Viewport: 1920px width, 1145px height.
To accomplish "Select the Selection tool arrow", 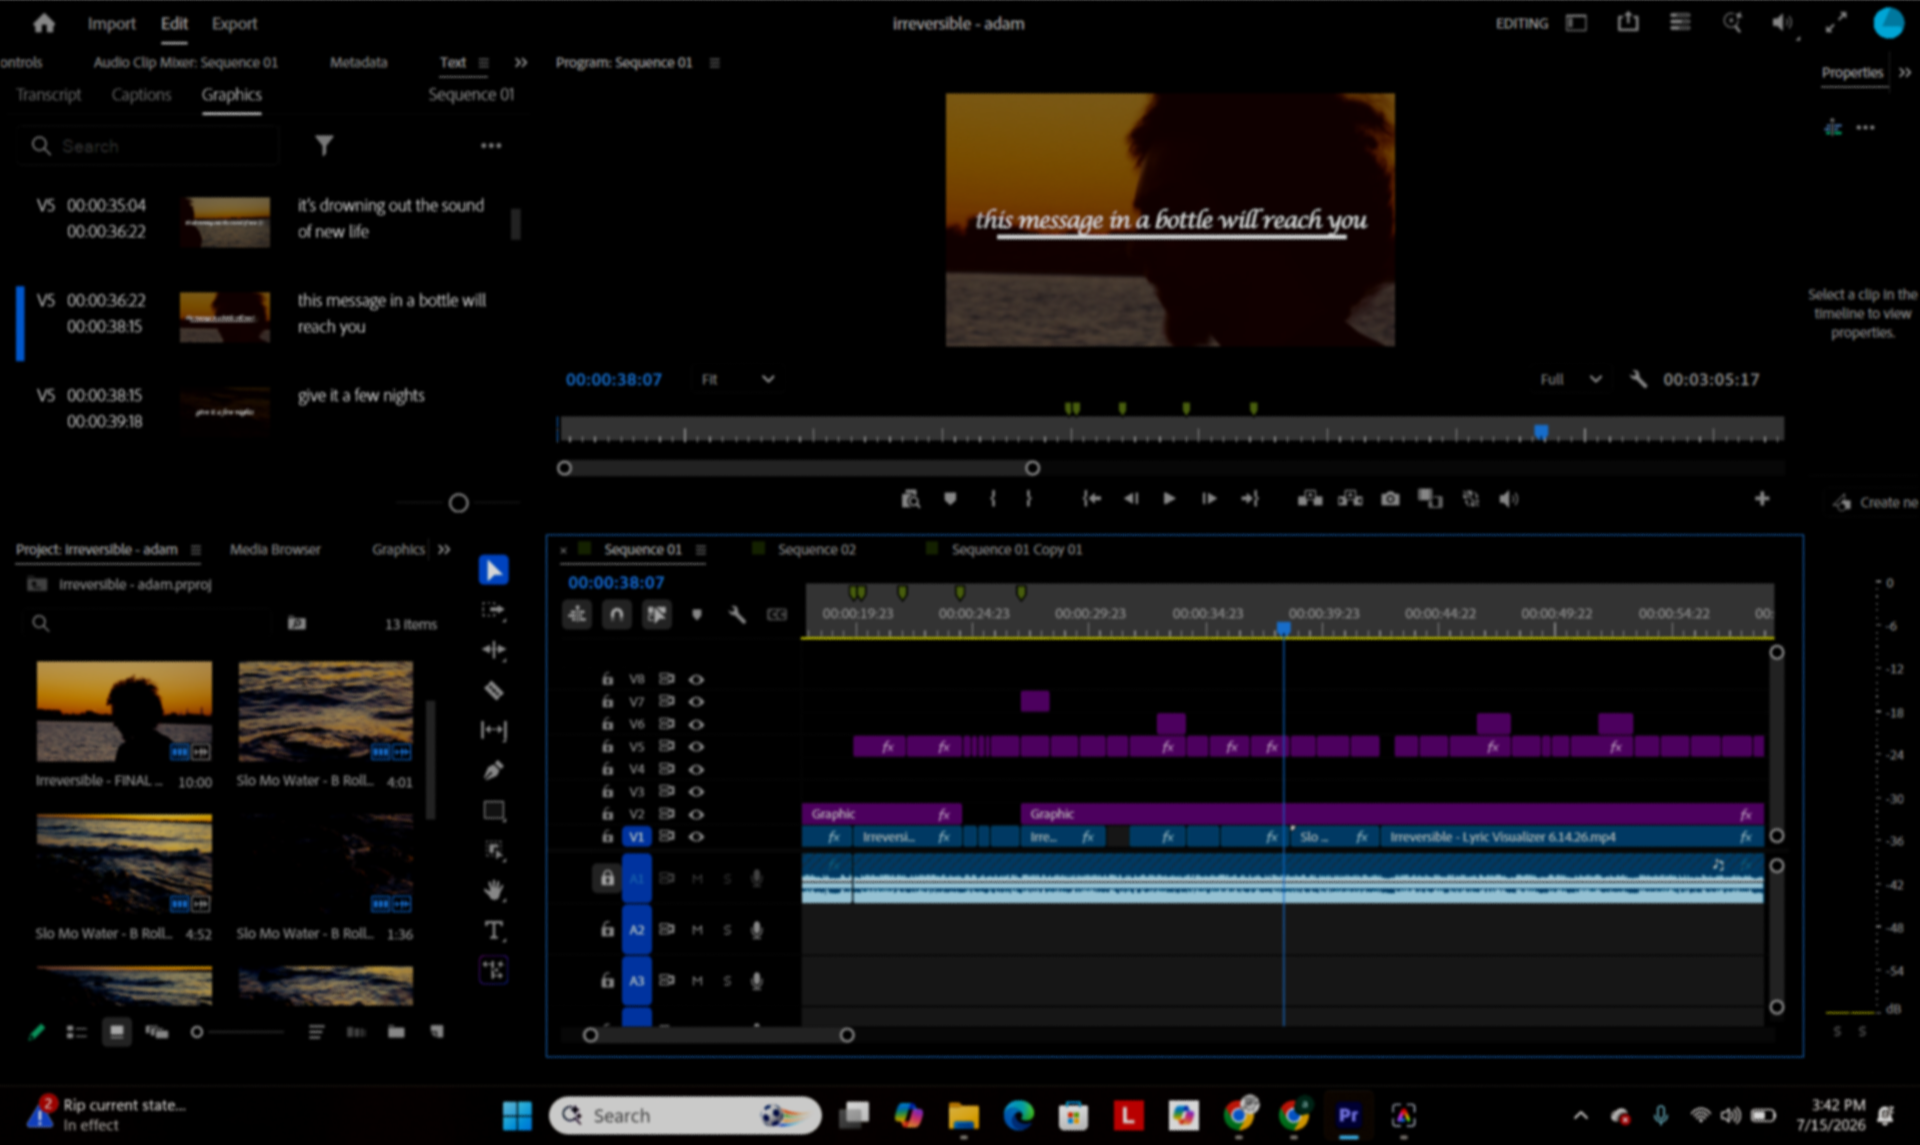I will pyautogui.click(x=494, y=570).
